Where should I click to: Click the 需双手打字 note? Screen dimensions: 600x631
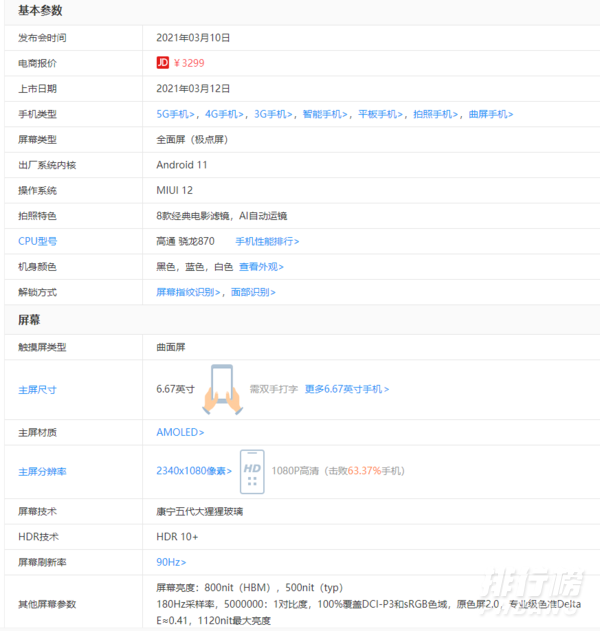coord(274,389)
